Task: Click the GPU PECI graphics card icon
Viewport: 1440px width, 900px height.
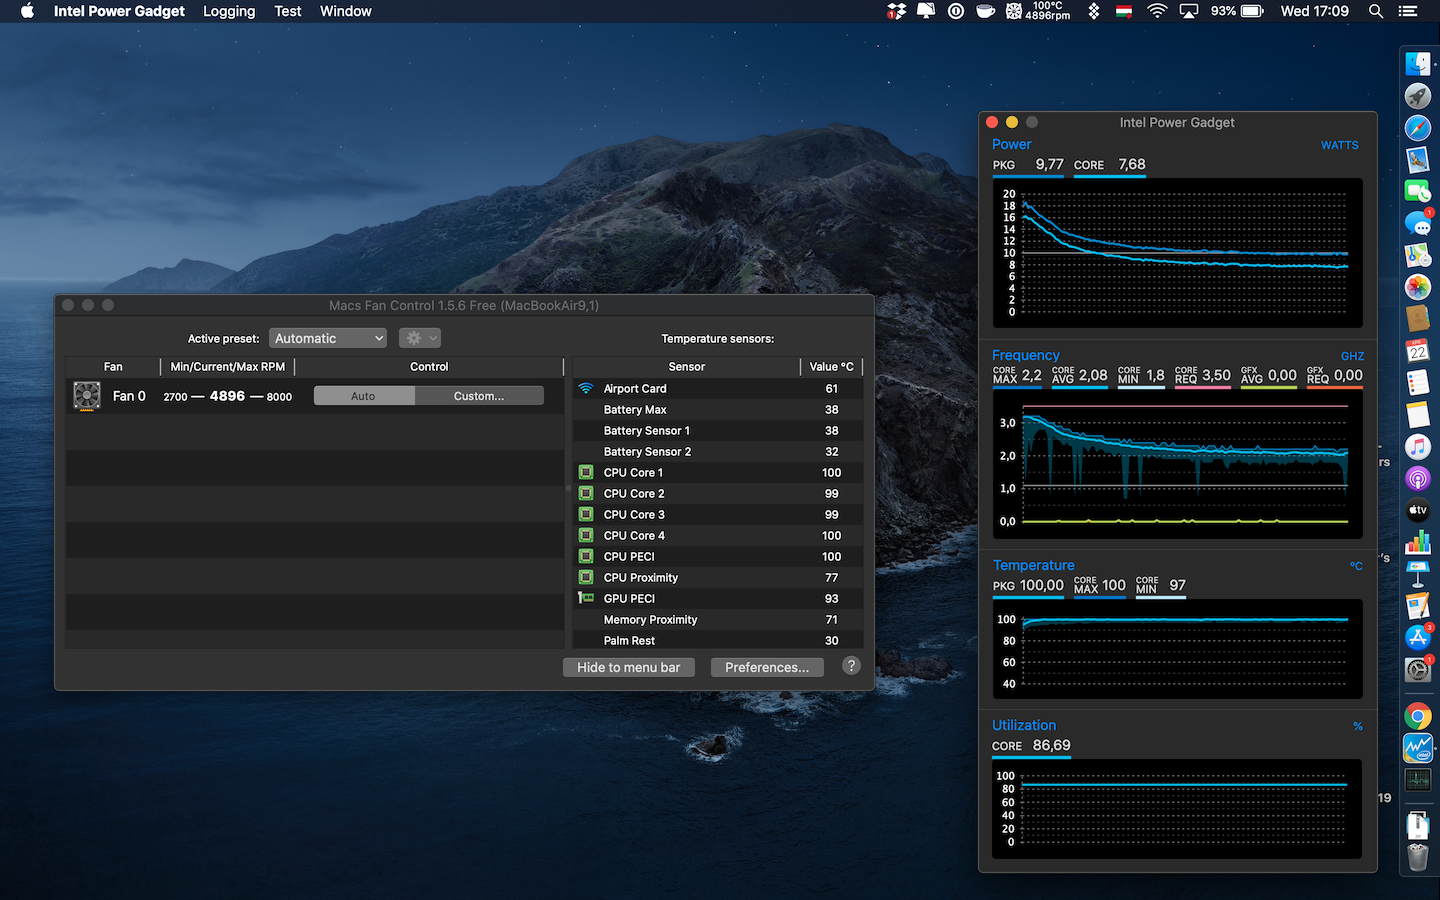Action: coord(586,598)
